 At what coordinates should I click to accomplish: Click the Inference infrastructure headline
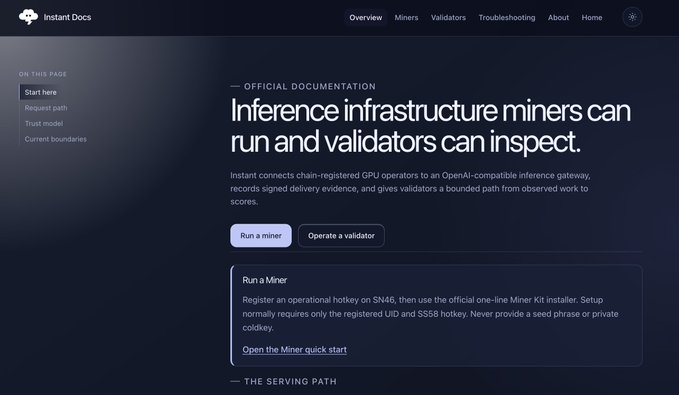[430, 126]
